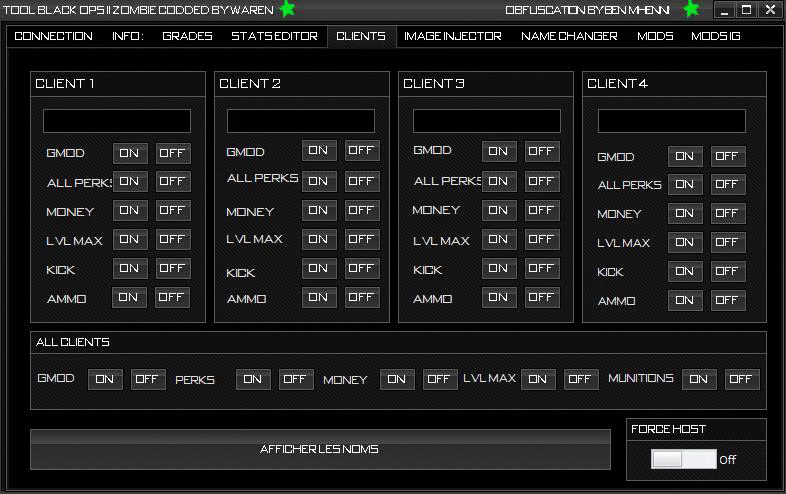Turn GMOD OFF for Client 2
Viewport: 786px width, 494px height.
pyautogui.click(x=362, y=150)
